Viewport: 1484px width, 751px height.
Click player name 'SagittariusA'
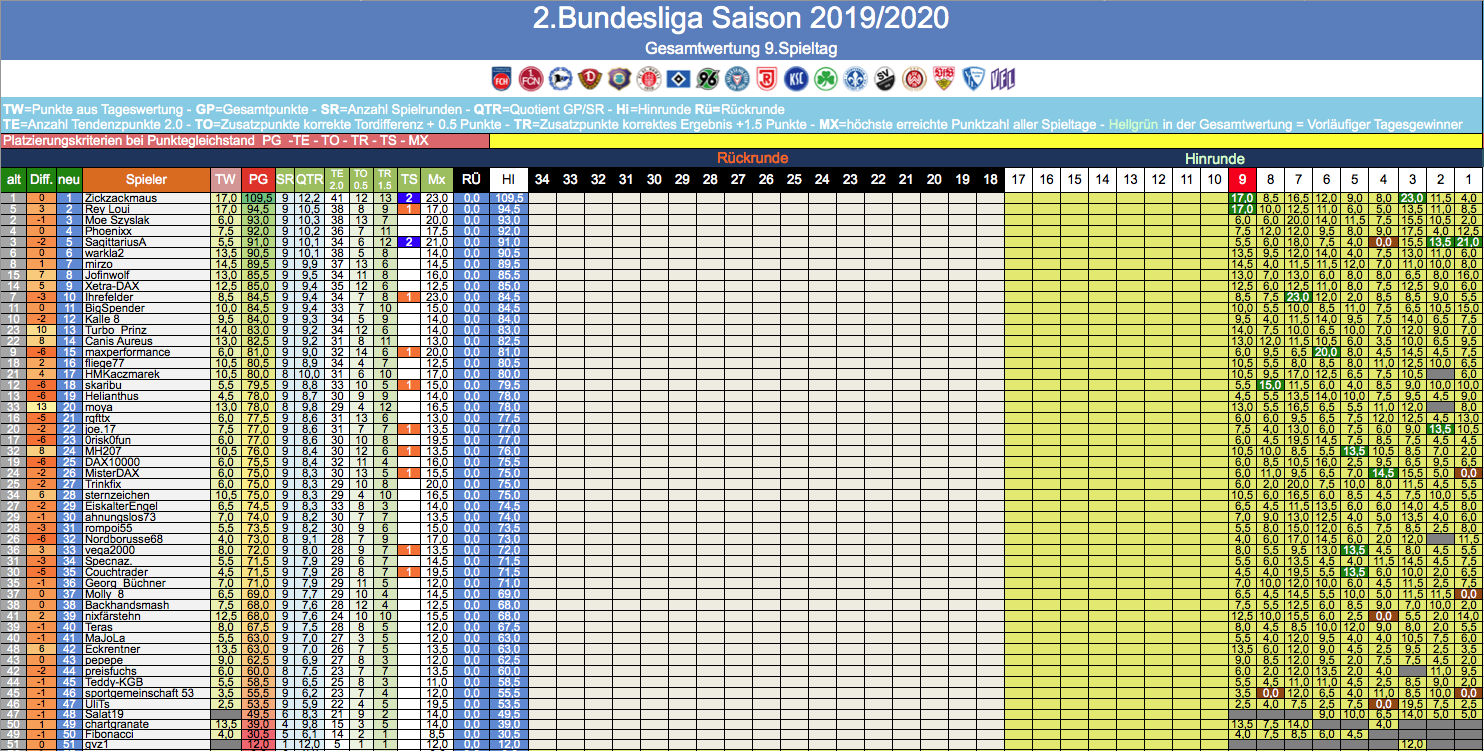coord(115,242)
